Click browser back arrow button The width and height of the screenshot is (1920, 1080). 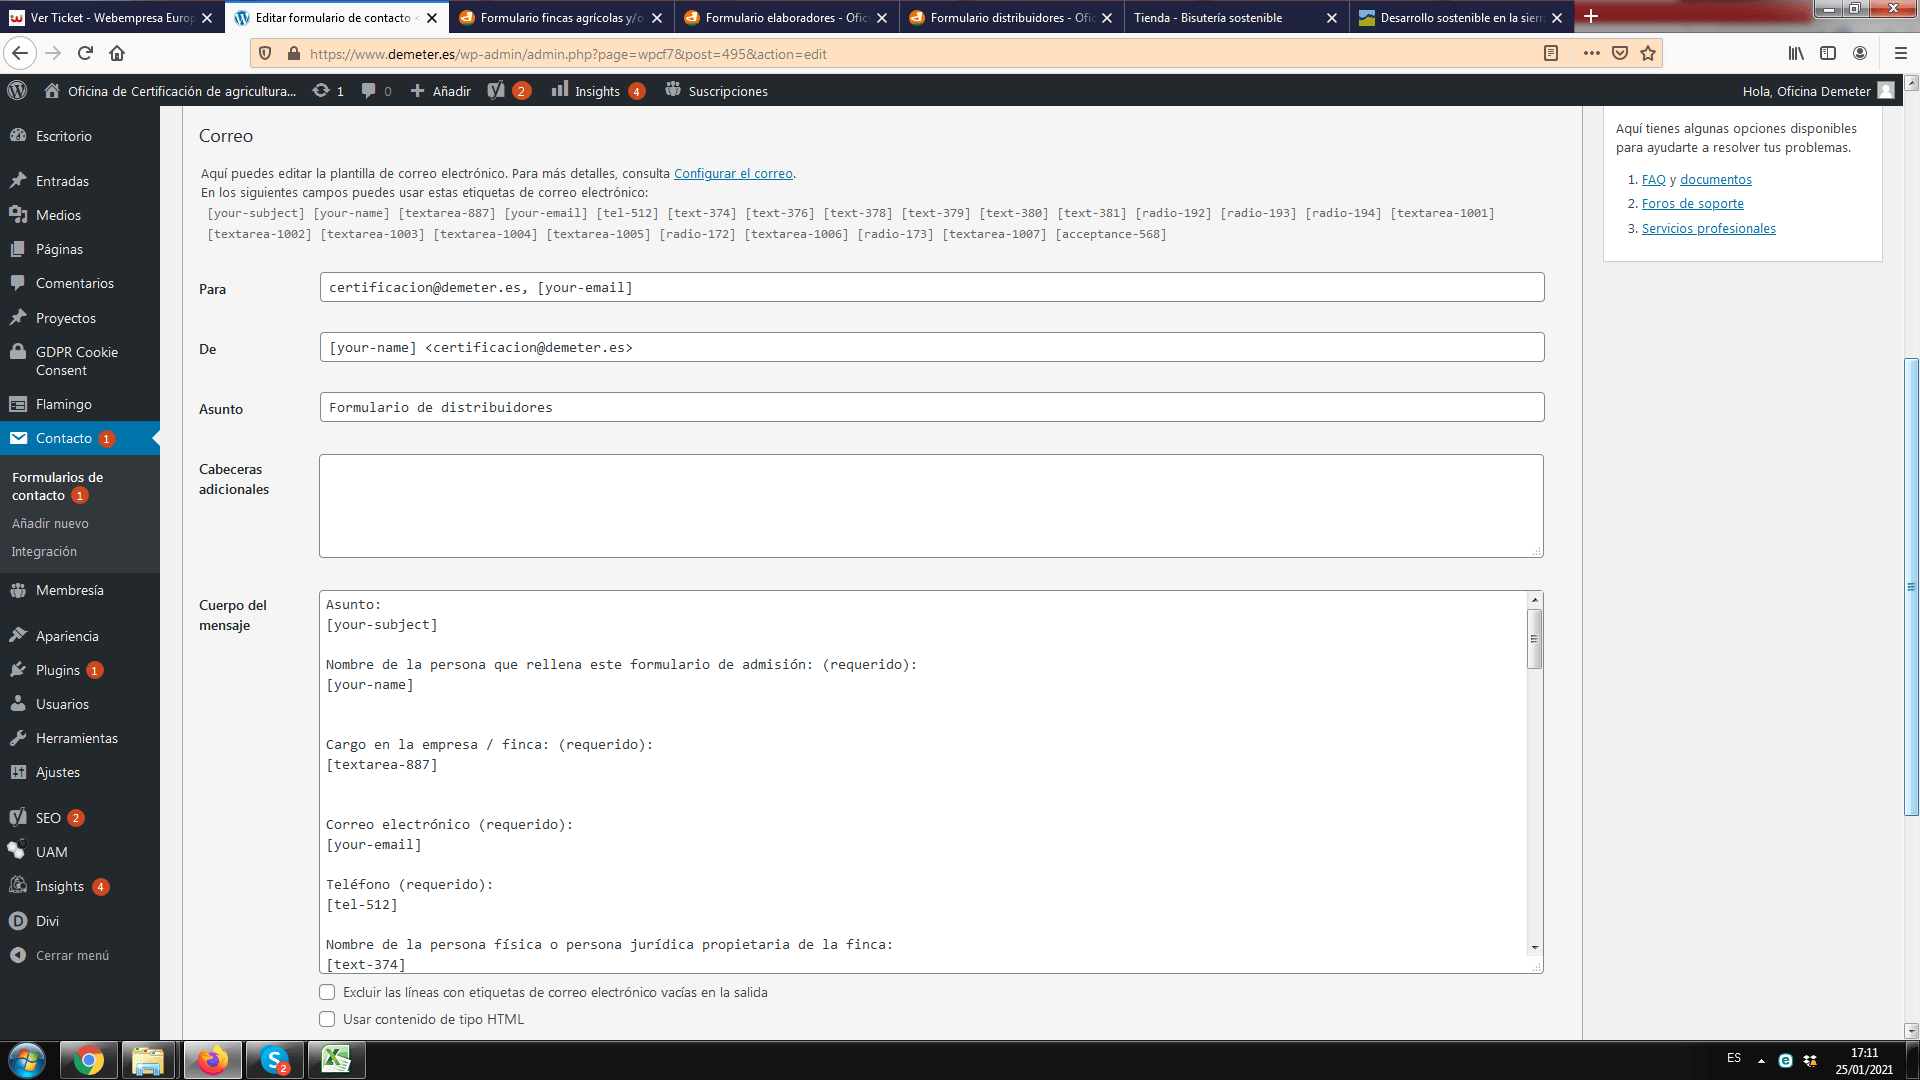20,53
